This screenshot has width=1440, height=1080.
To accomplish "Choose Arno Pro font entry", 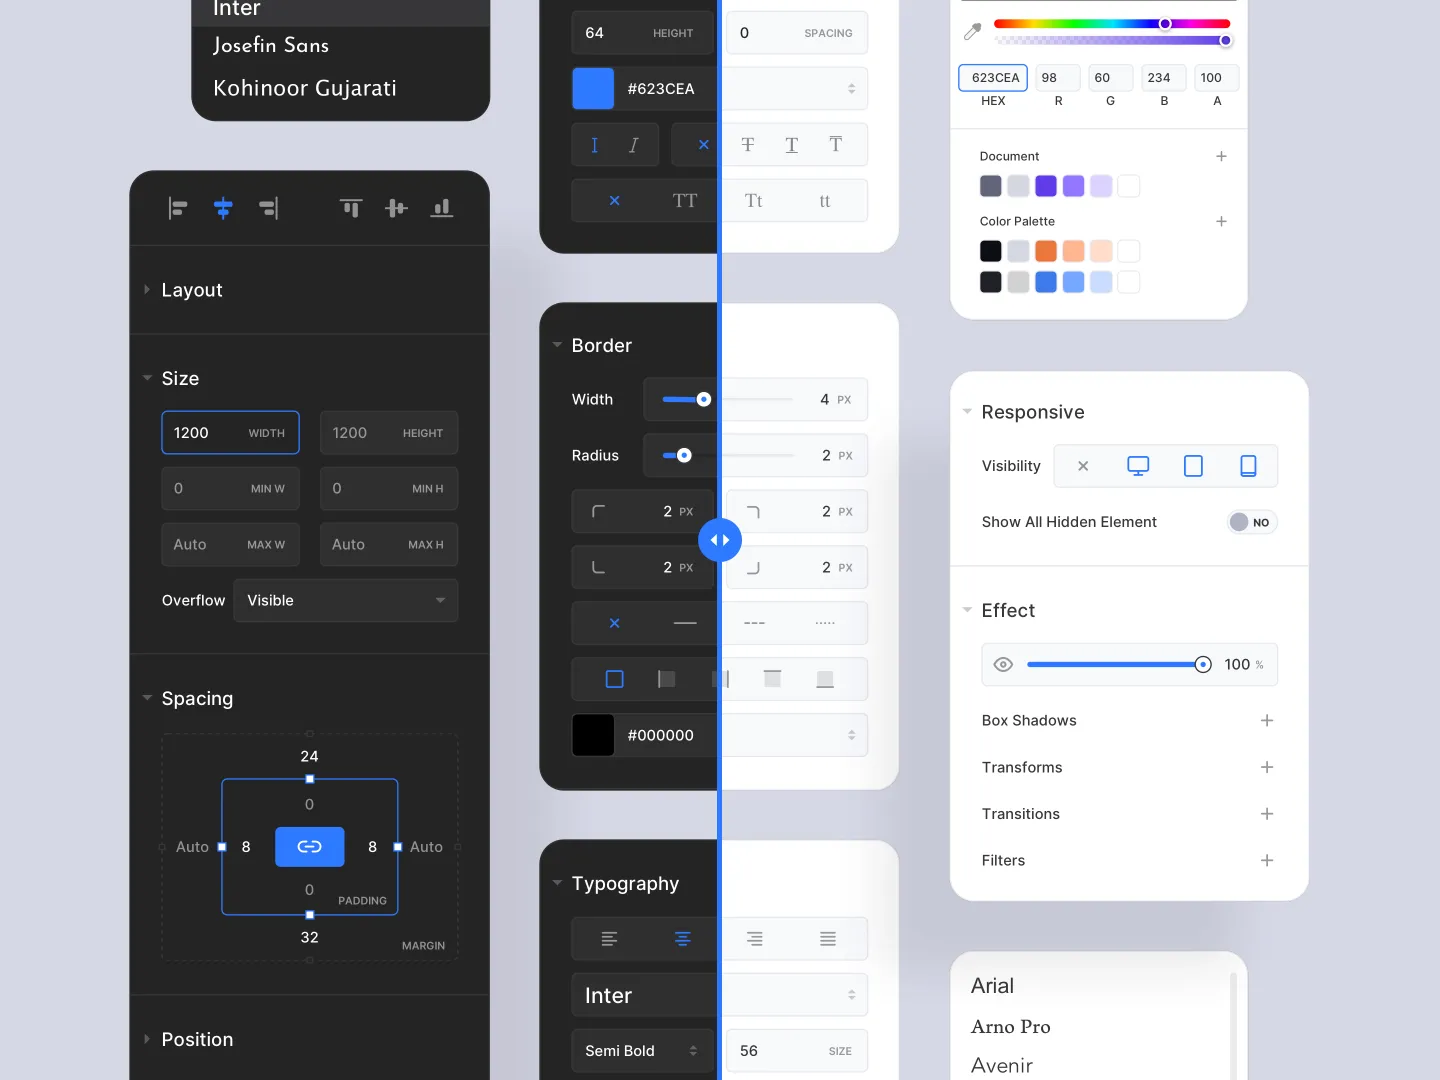I will tap(1011, 1027).
